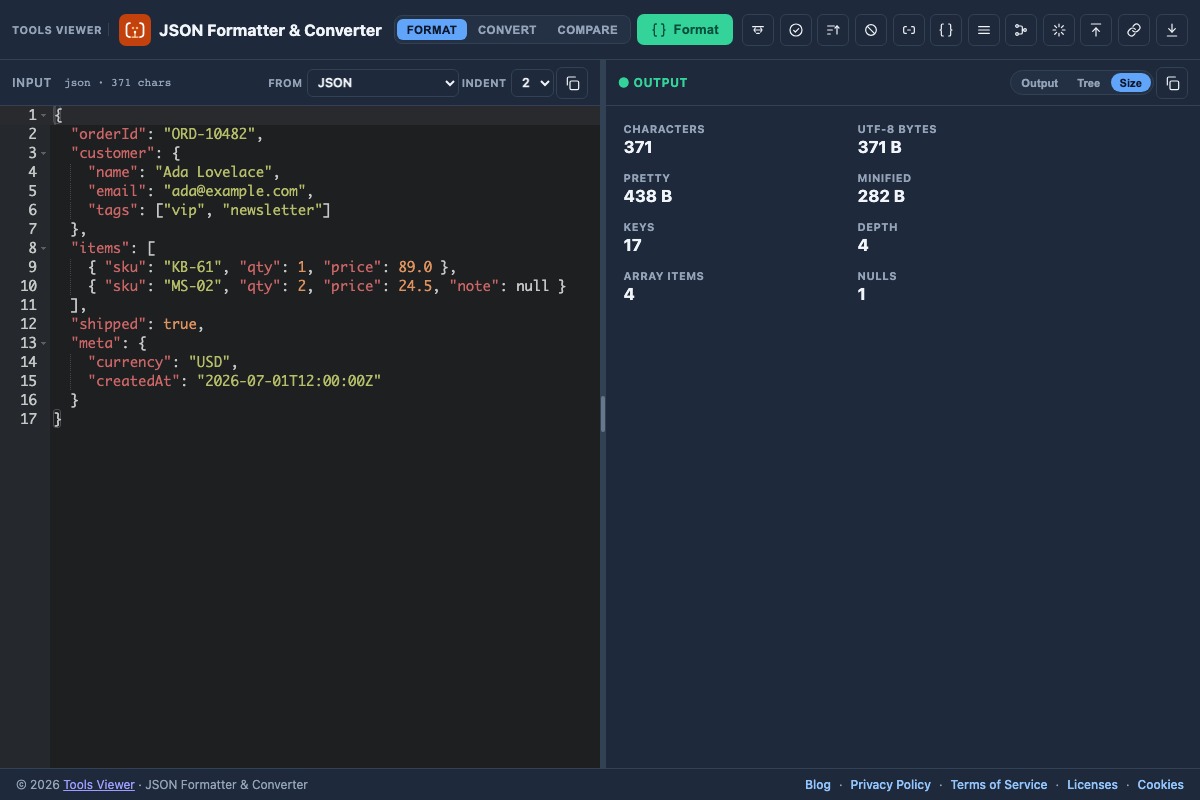Click the "MS-02" sku value
The image size is (1200, 800).
click(192, 286)
